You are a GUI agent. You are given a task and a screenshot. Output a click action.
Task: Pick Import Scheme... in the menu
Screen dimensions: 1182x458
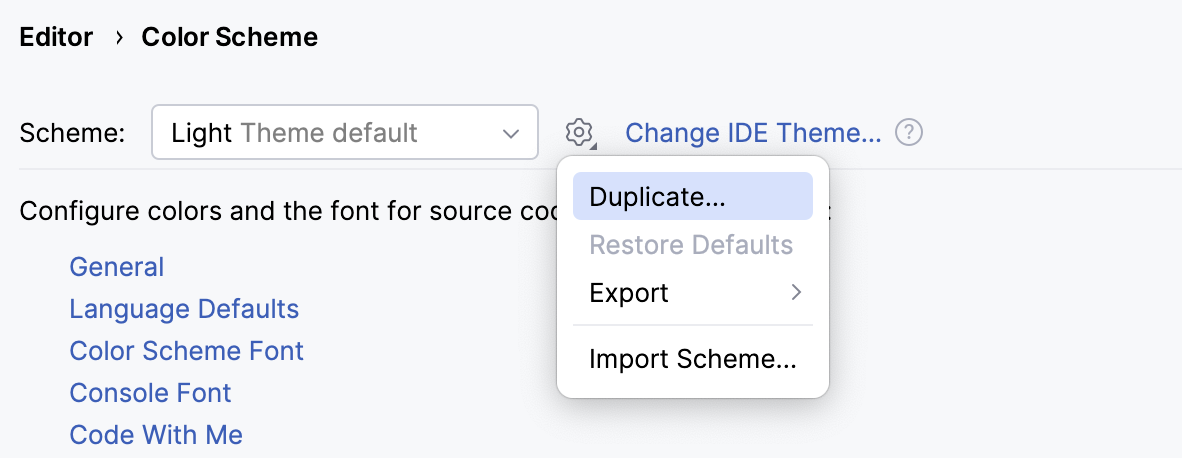click(692, 358)
